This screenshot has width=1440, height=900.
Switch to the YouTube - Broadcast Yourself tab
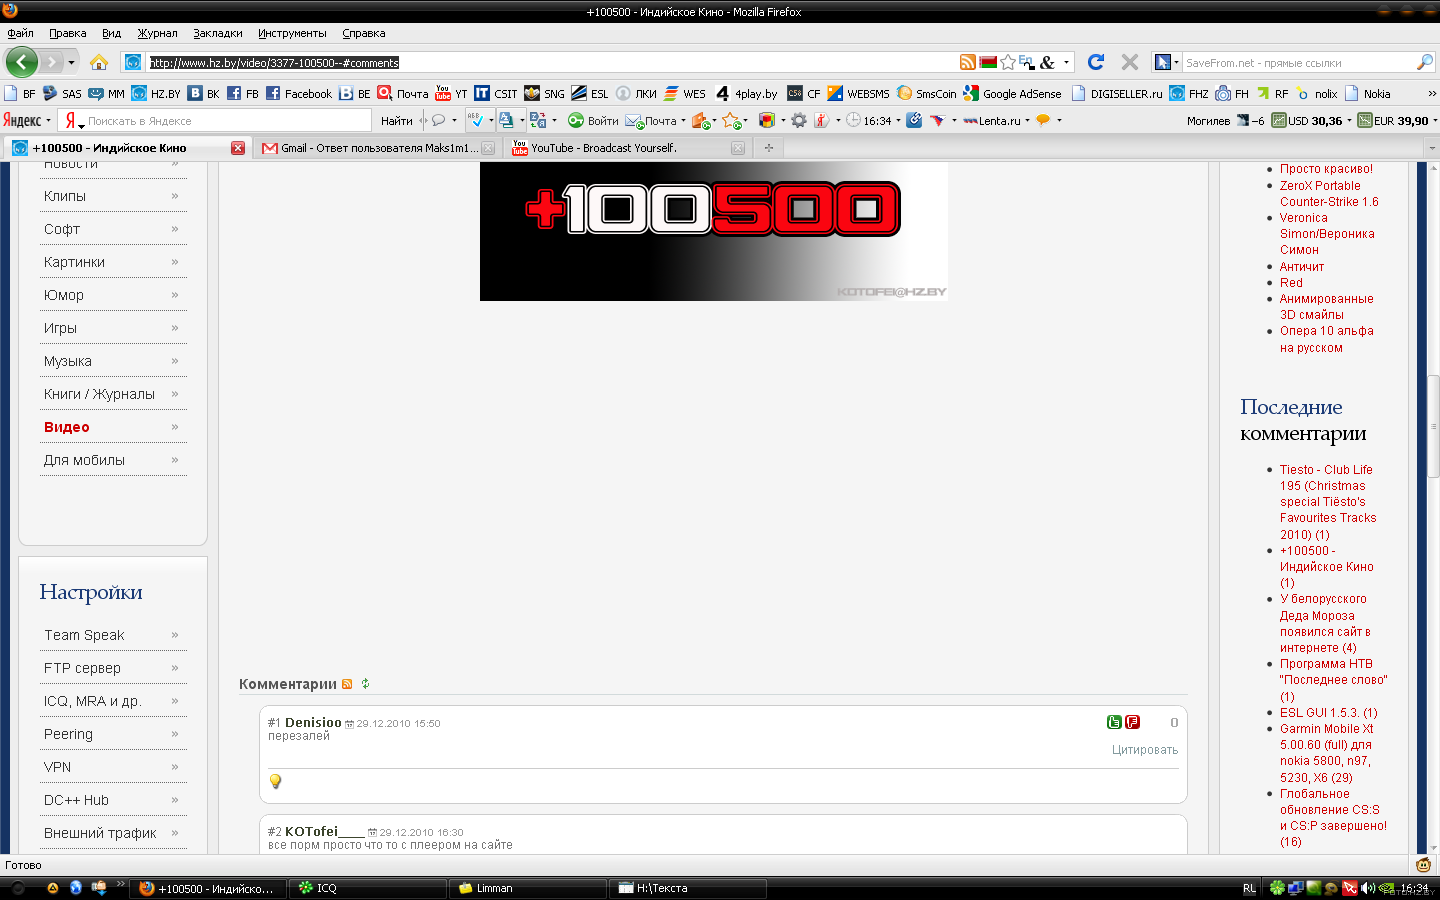tap(627, 148)
